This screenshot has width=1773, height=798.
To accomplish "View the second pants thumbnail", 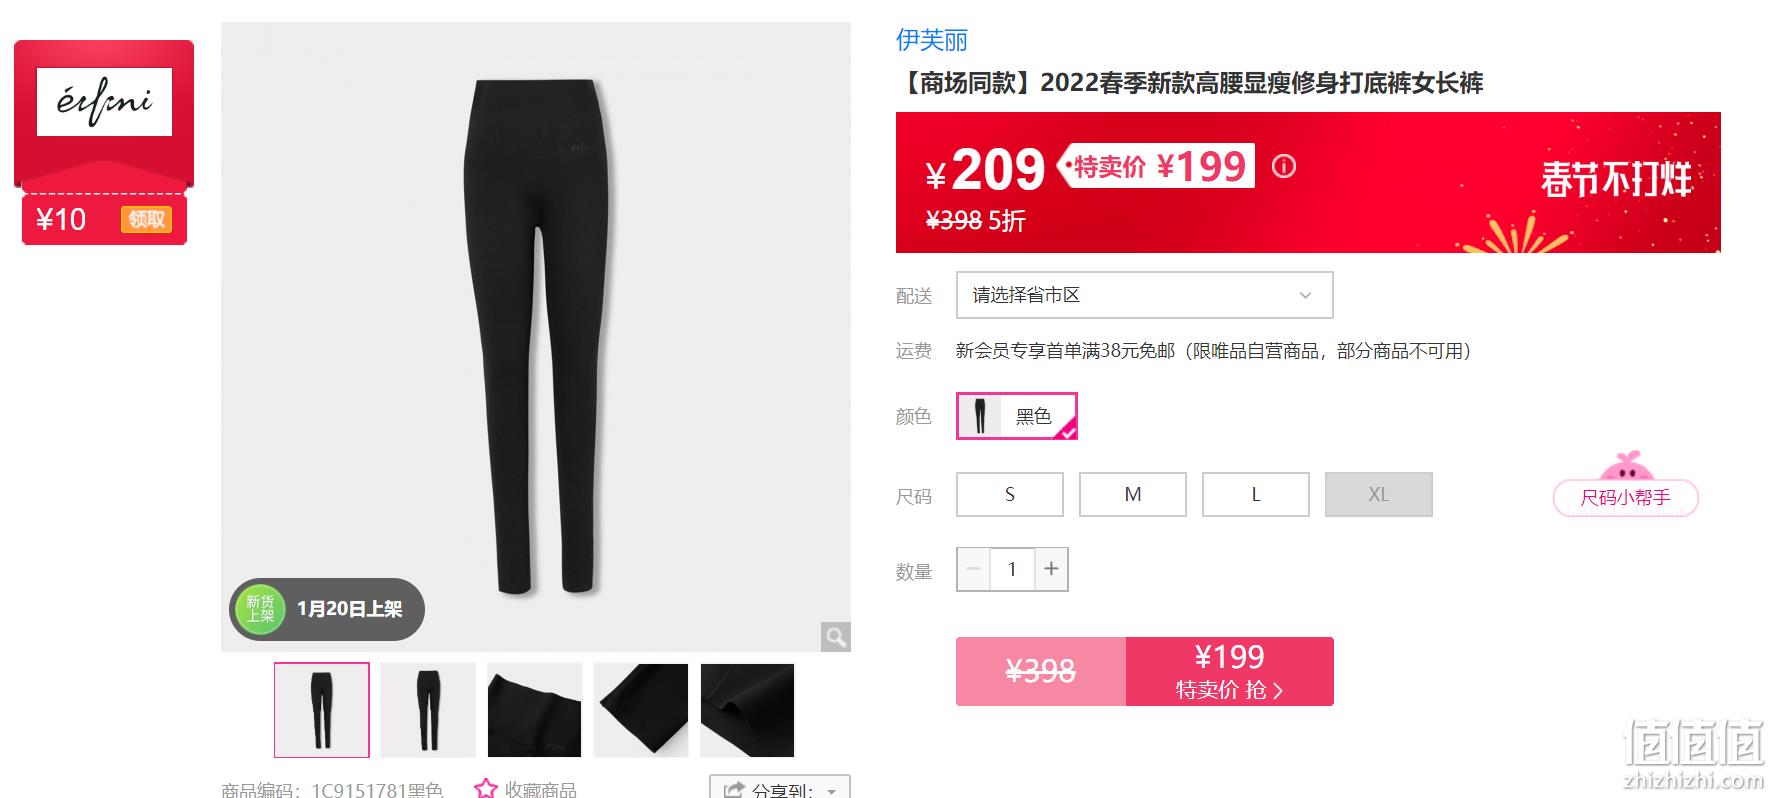I will point(428,710).
